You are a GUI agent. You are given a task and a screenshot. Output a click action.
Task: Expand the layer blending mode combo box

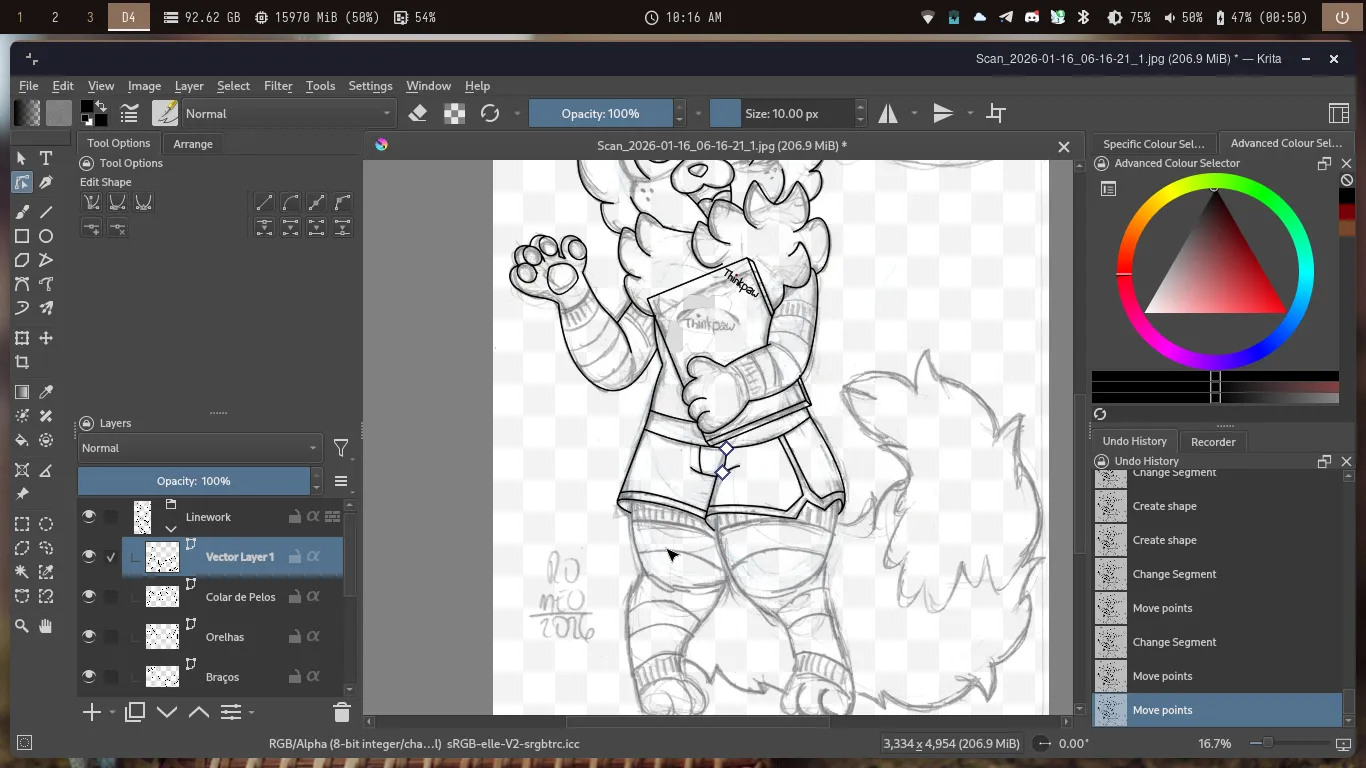coord(200,448)
